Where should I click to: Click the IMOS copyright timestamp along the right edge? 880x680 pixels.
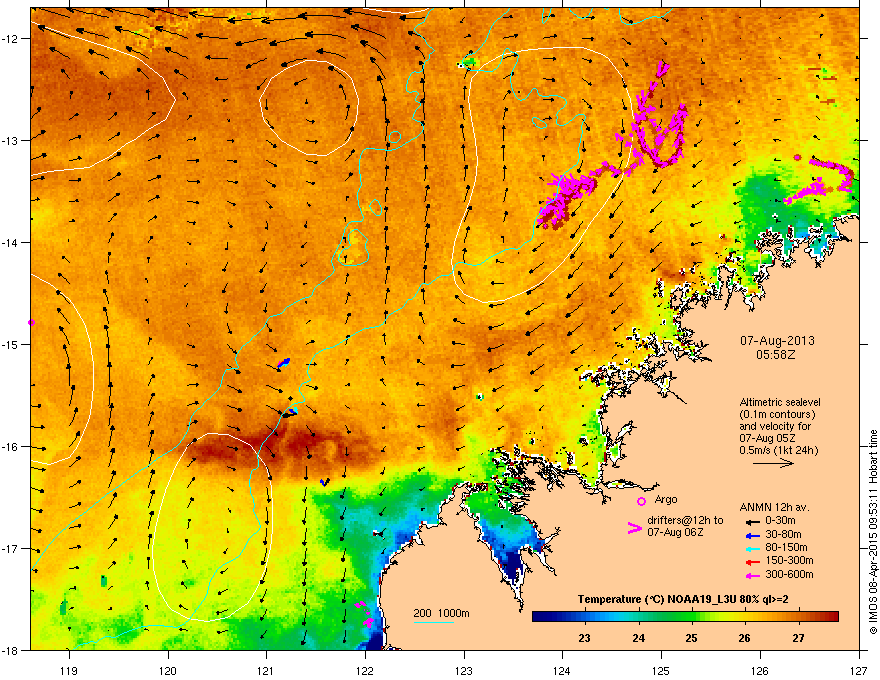pos(873,532)
